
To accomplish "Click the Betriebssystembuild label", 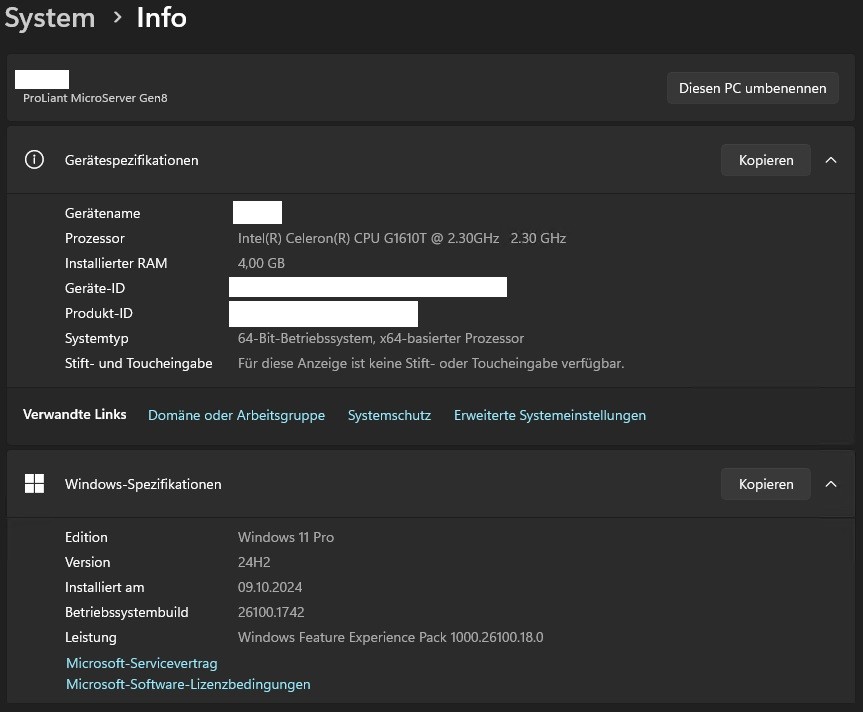I will 127,612.
